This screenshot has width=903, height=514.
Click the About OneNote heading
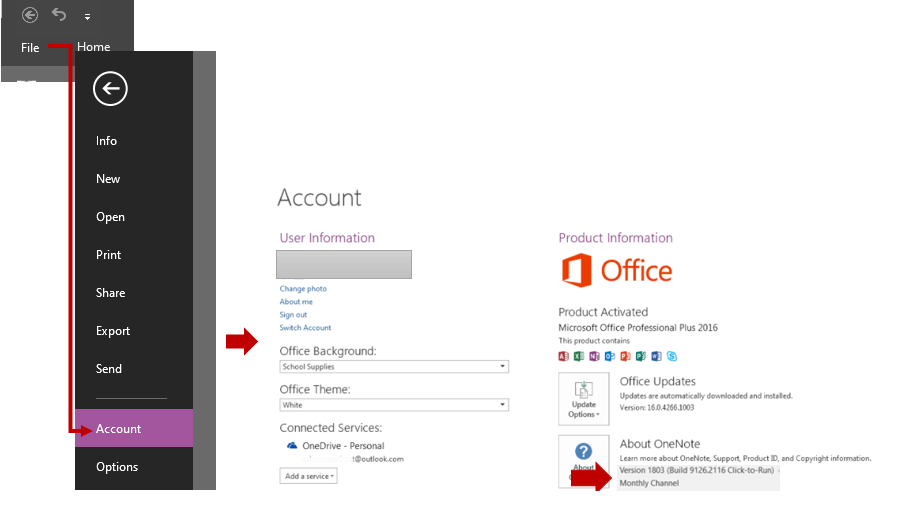pos(660,444)
